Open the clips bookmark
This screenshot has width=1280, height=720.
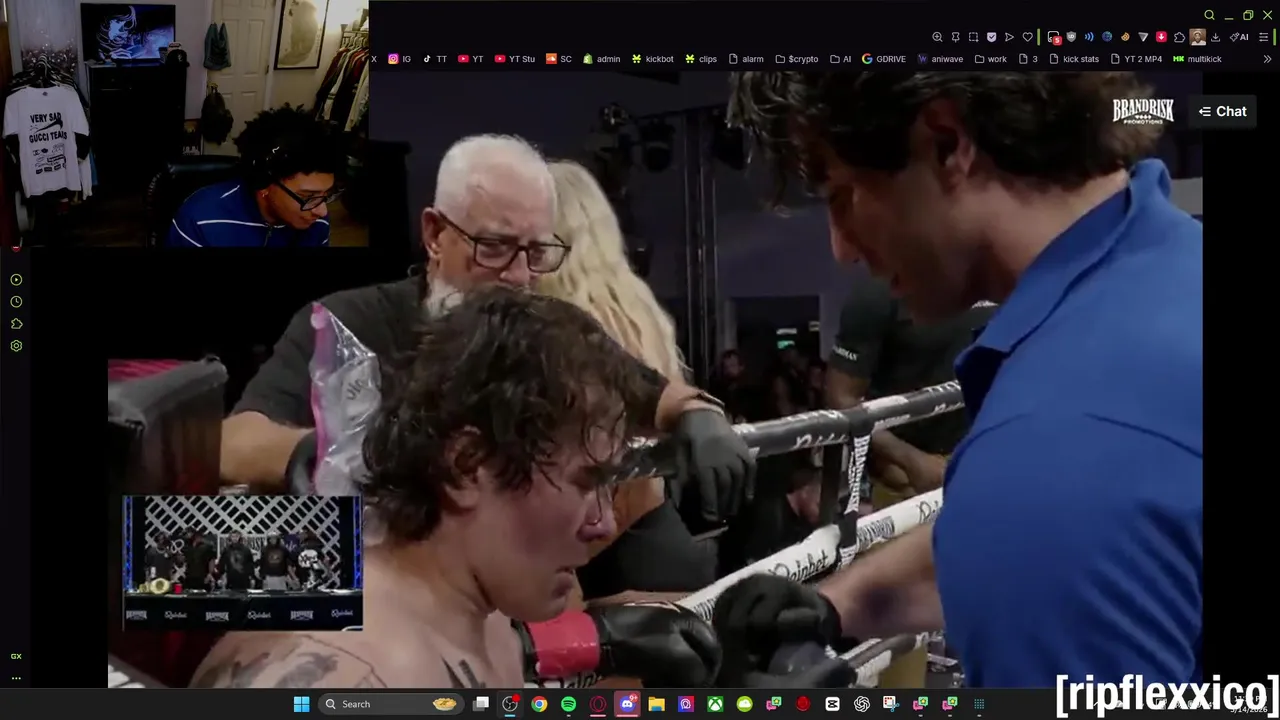coord(700,59)
